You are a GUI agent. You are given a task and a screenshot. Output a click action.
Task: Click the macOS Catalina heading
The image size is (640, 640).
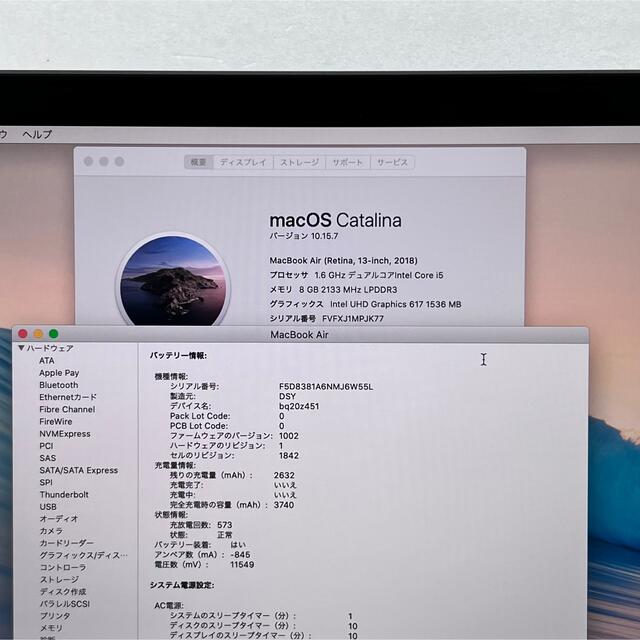click(x=335, y=220)
